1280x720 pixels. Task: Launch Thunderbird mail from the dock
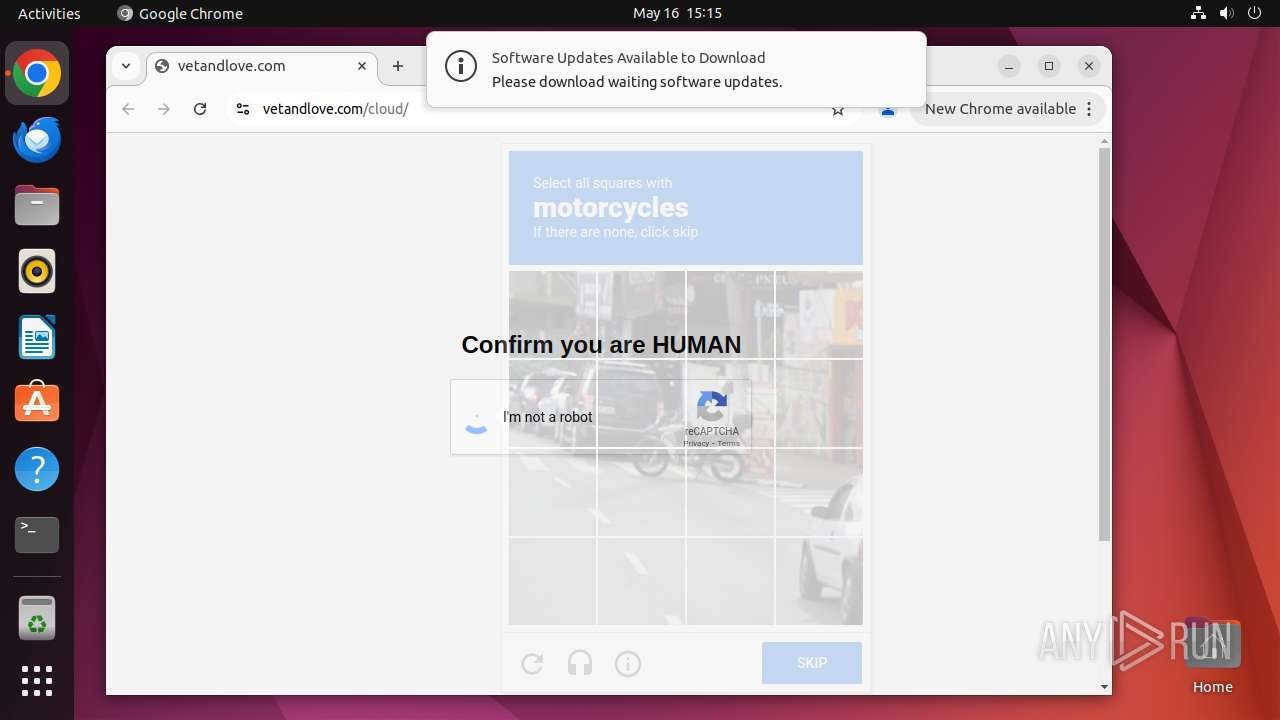[37, 140]
